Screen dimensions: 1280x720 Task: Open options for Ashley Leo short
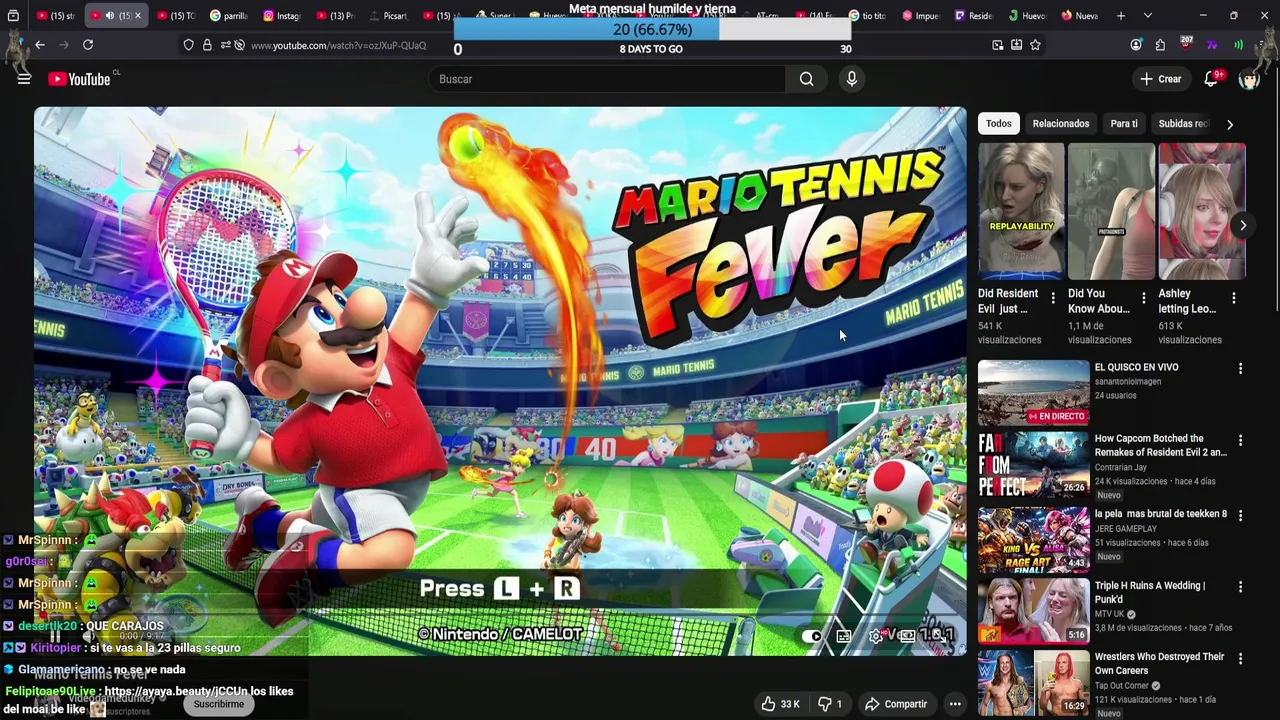point(1233,298)
